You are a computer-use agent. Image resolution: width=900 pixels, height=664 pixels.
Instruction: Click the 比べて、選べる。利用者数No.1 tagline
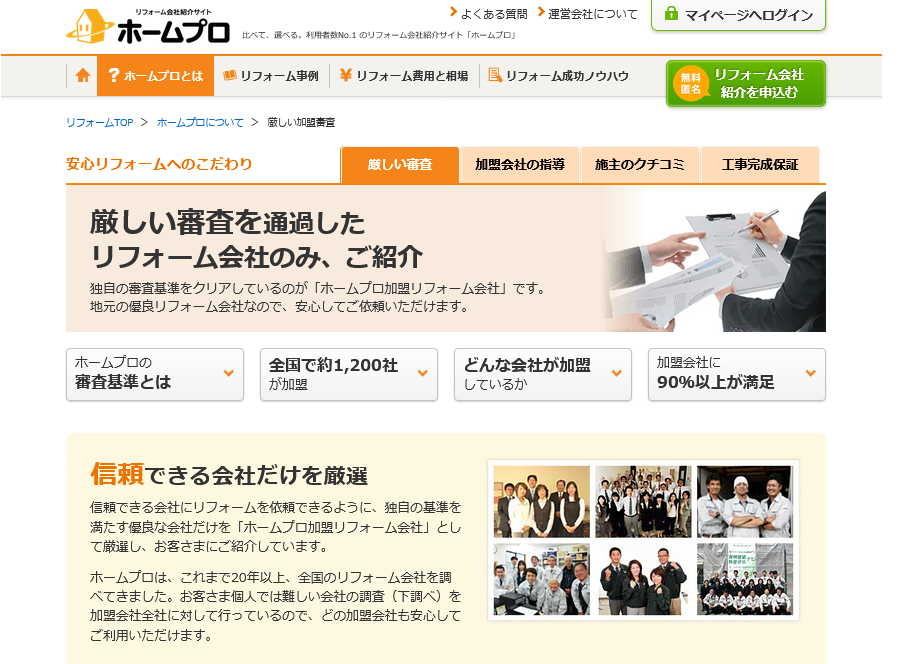pos(379,35)
